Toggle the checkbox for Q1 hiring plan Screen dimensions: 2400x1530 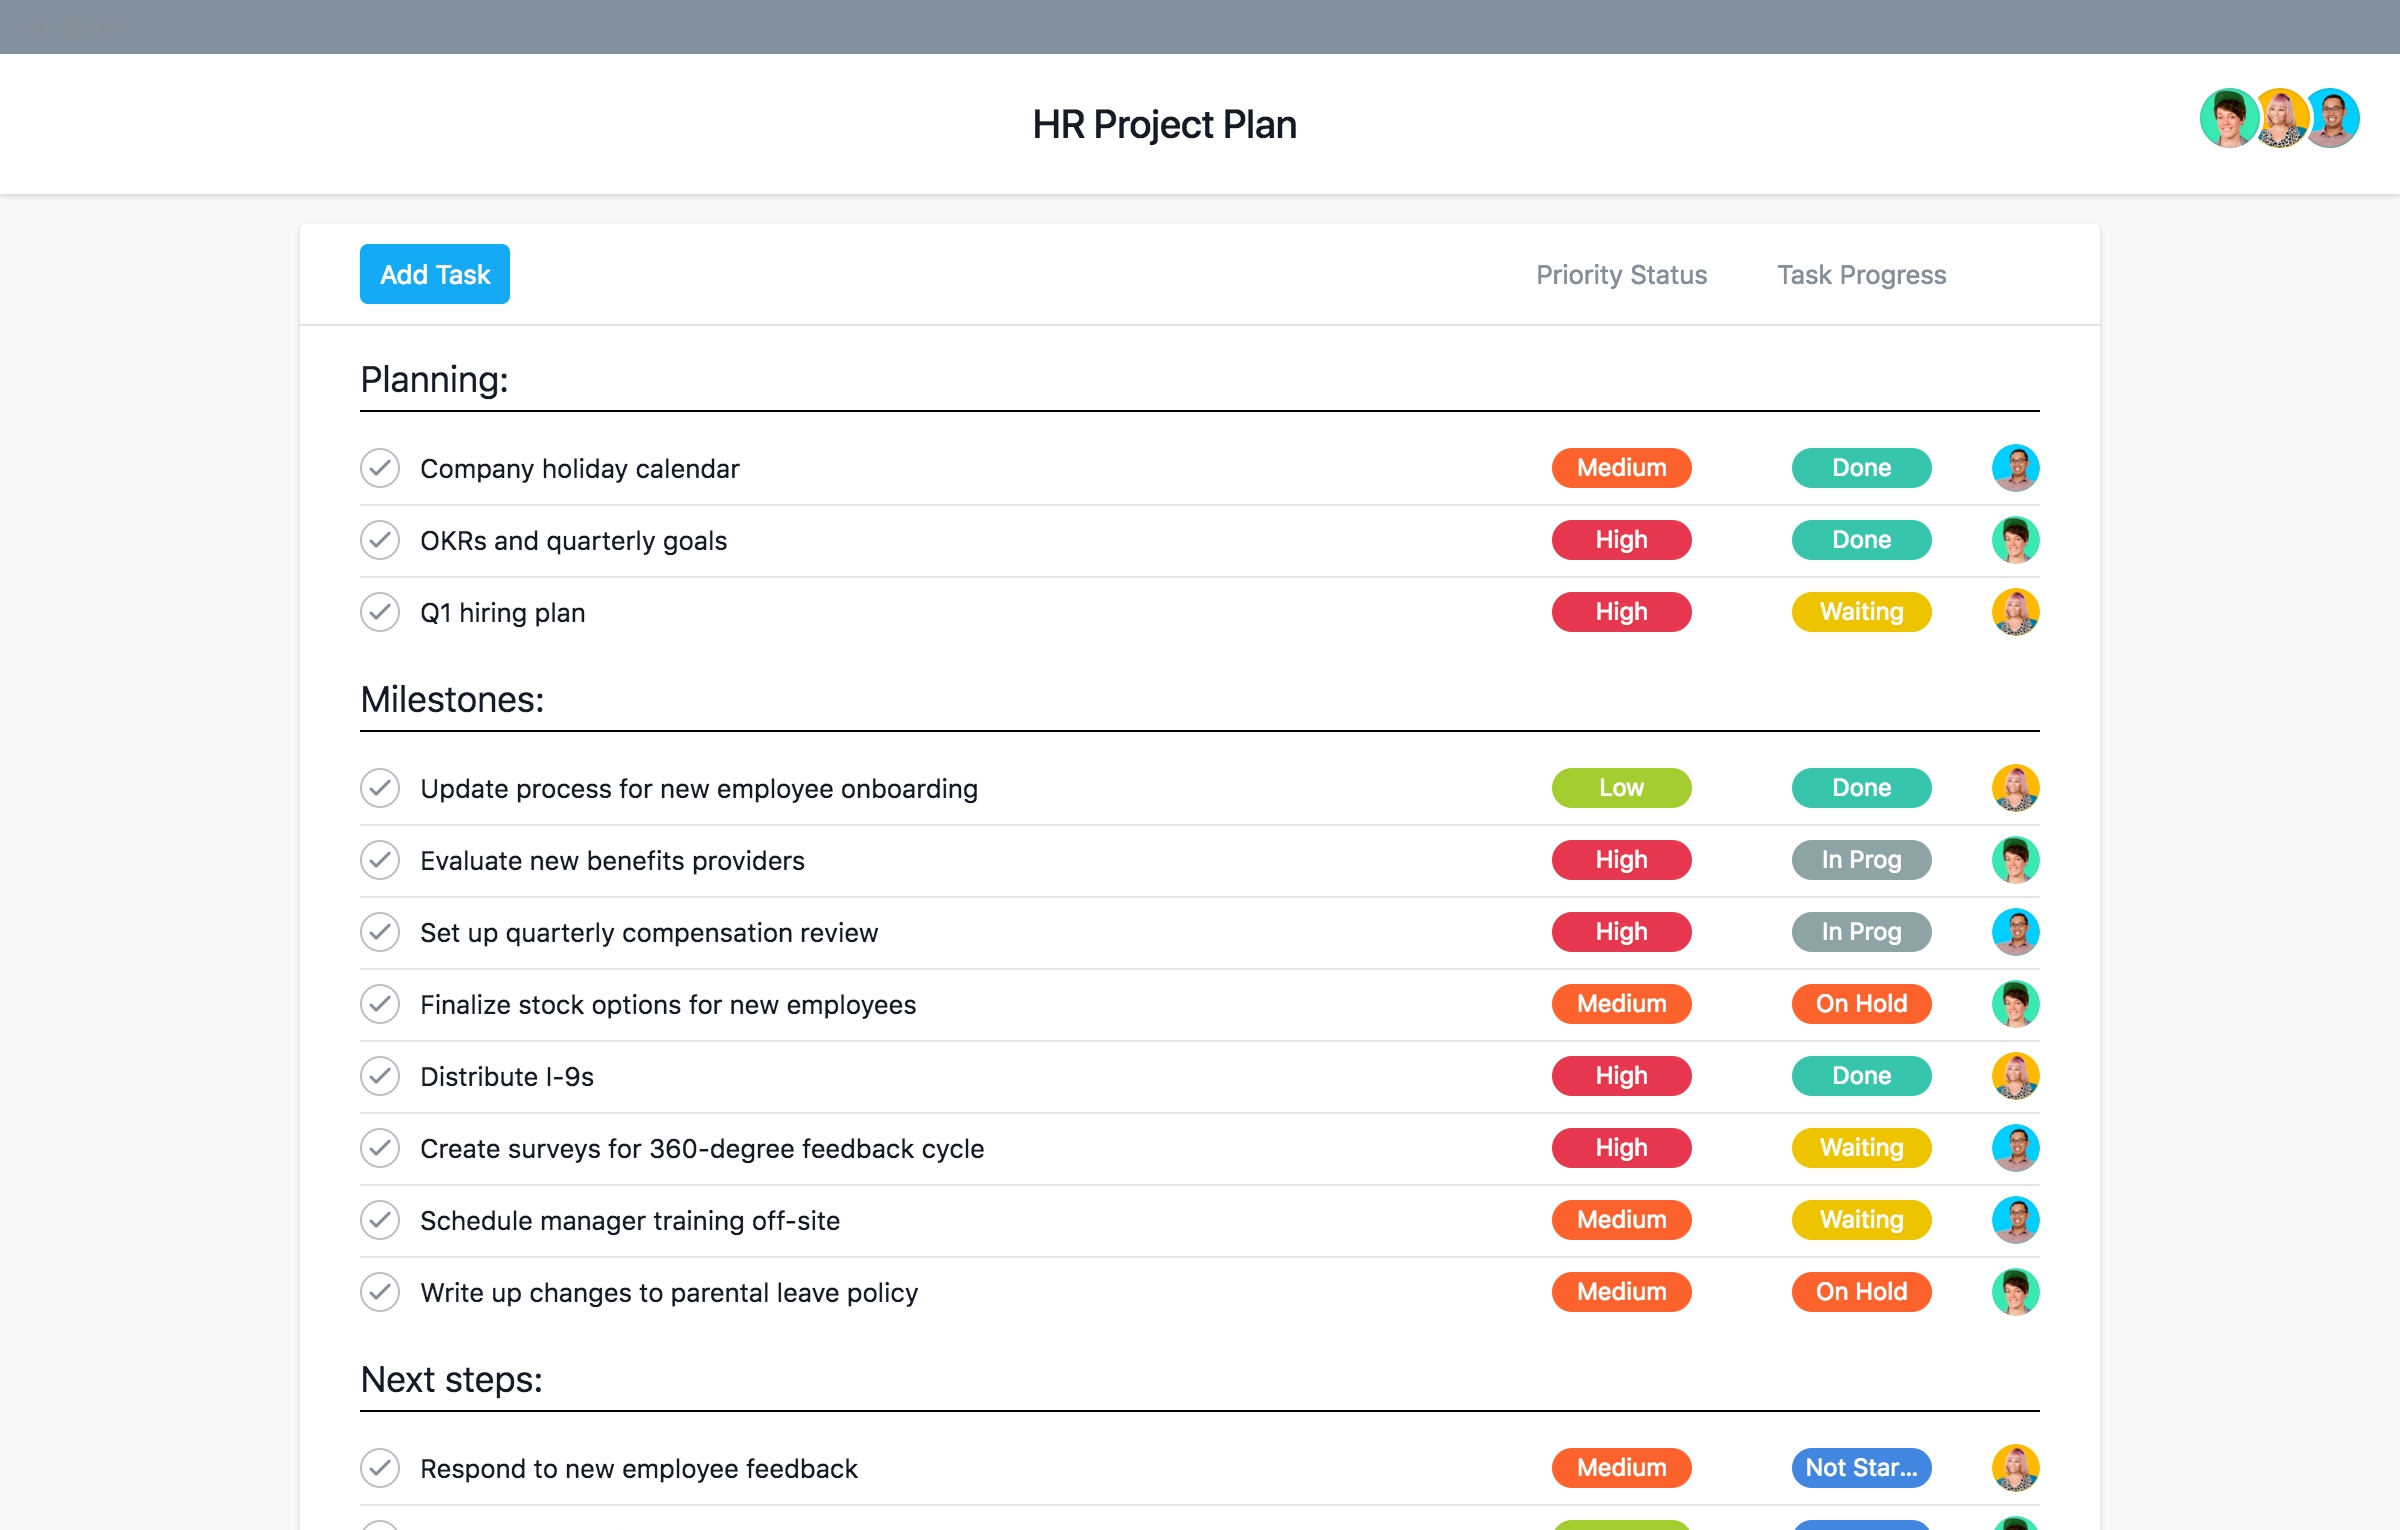(x=380, y=612)
